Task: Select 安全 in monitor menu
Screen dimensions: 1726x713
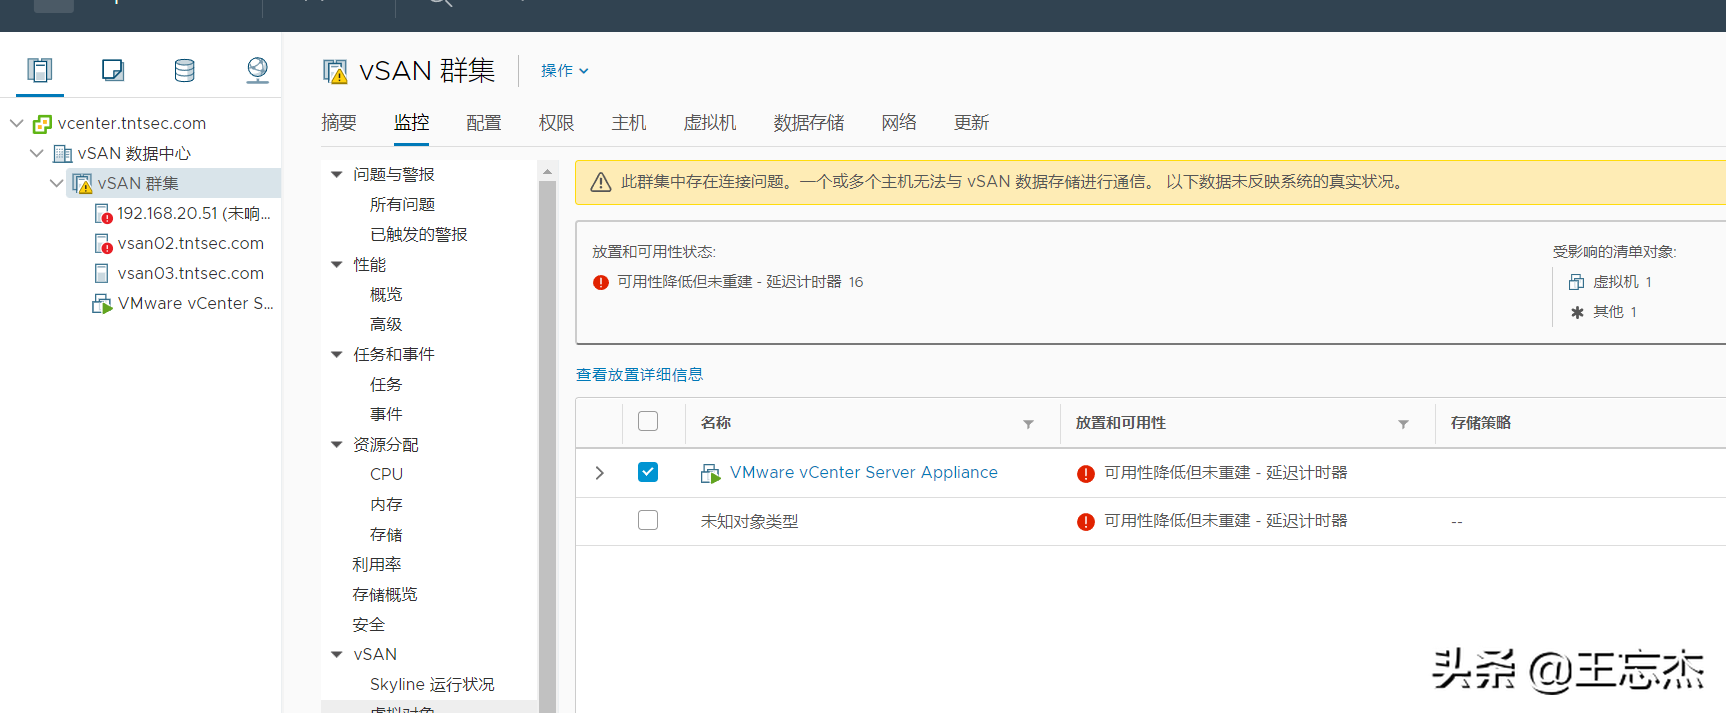Action: pyautogui.click(x=368, y=624)
